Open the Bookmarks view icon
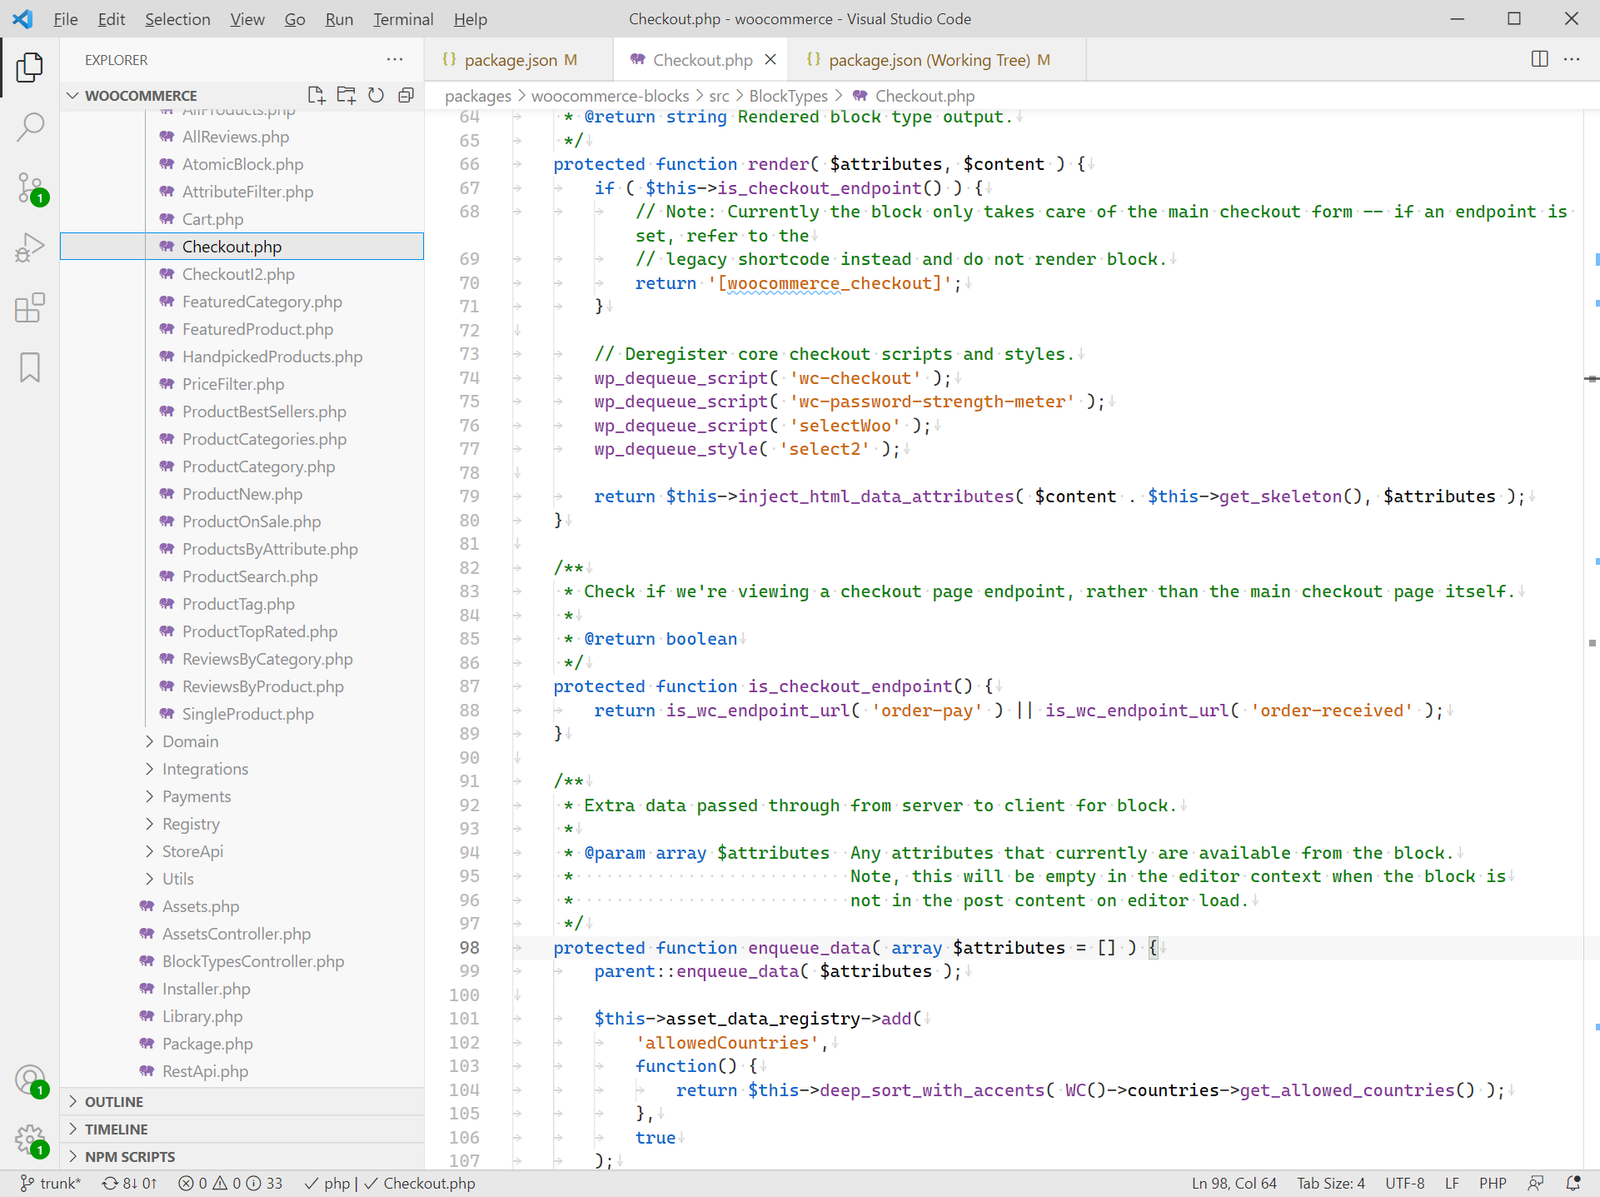1600x1197 pixels. [x=30, y=367]
